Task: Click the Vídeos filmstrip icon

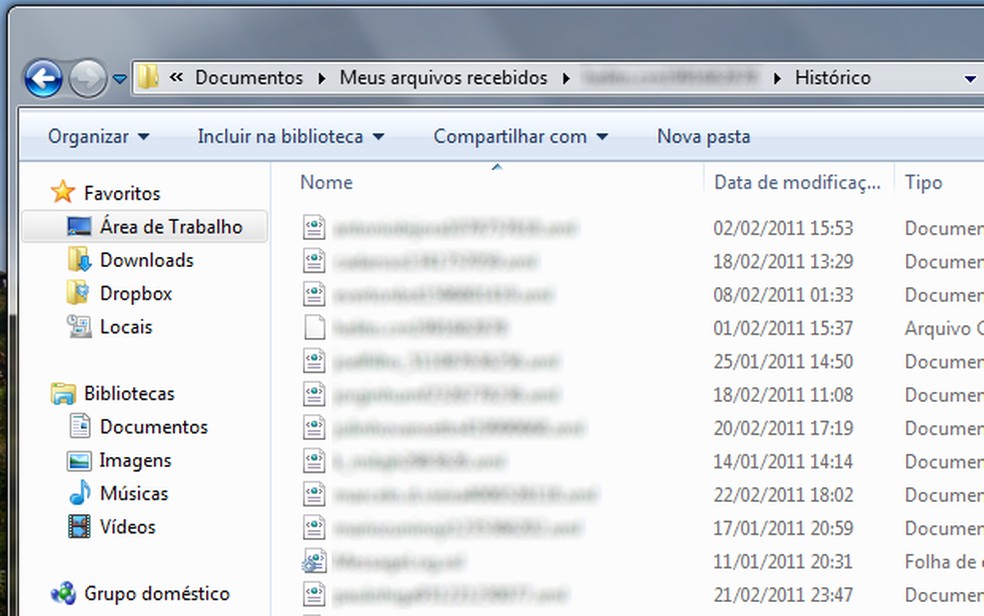Action: tap(79, 527)
